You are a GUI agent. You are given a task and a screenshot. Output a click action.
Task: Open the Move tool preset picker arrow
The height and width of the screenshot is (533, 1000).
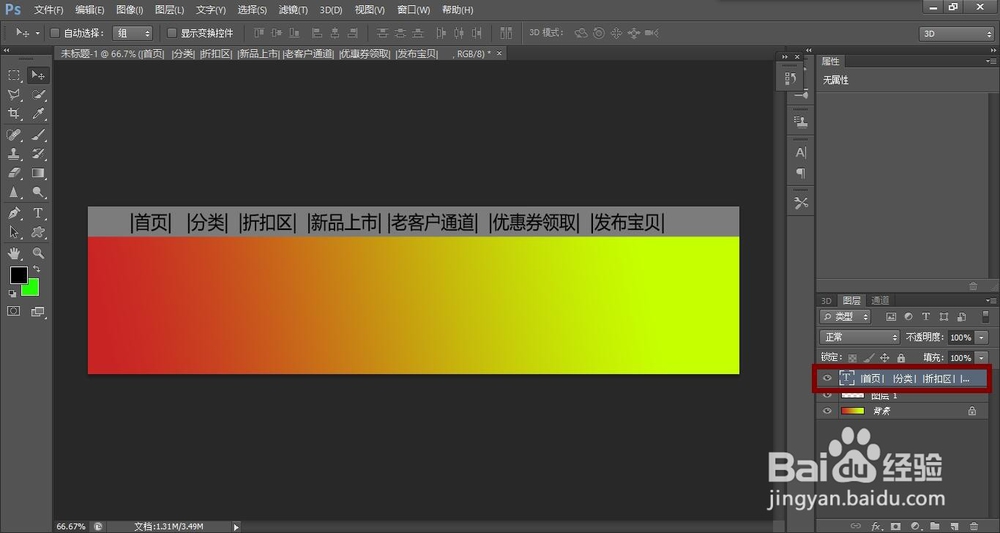(38, 33)
